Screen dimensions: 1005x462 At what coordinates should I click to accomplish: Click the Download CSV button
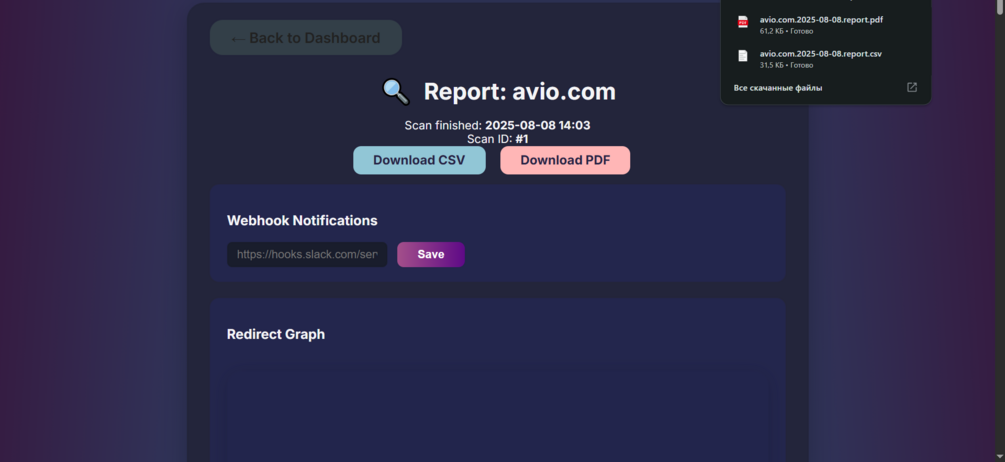point(419,160)
